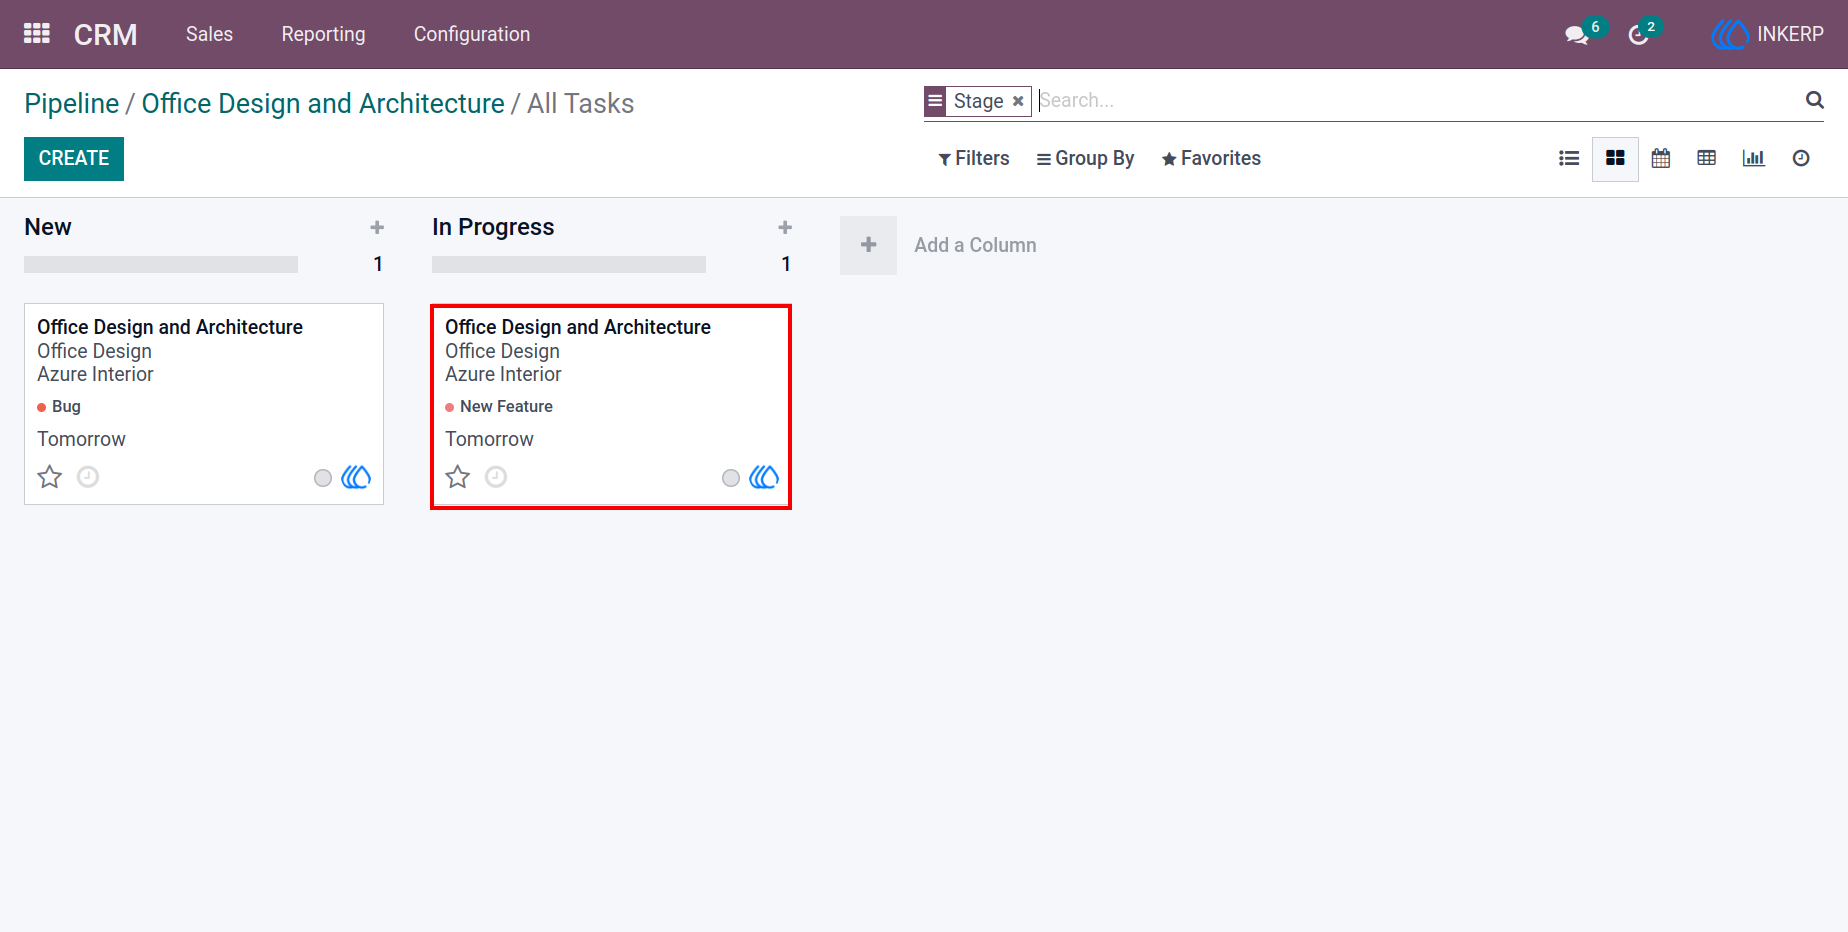
Task: Open the activities clock icon in navbar
Action: (x=1638, y=35)
